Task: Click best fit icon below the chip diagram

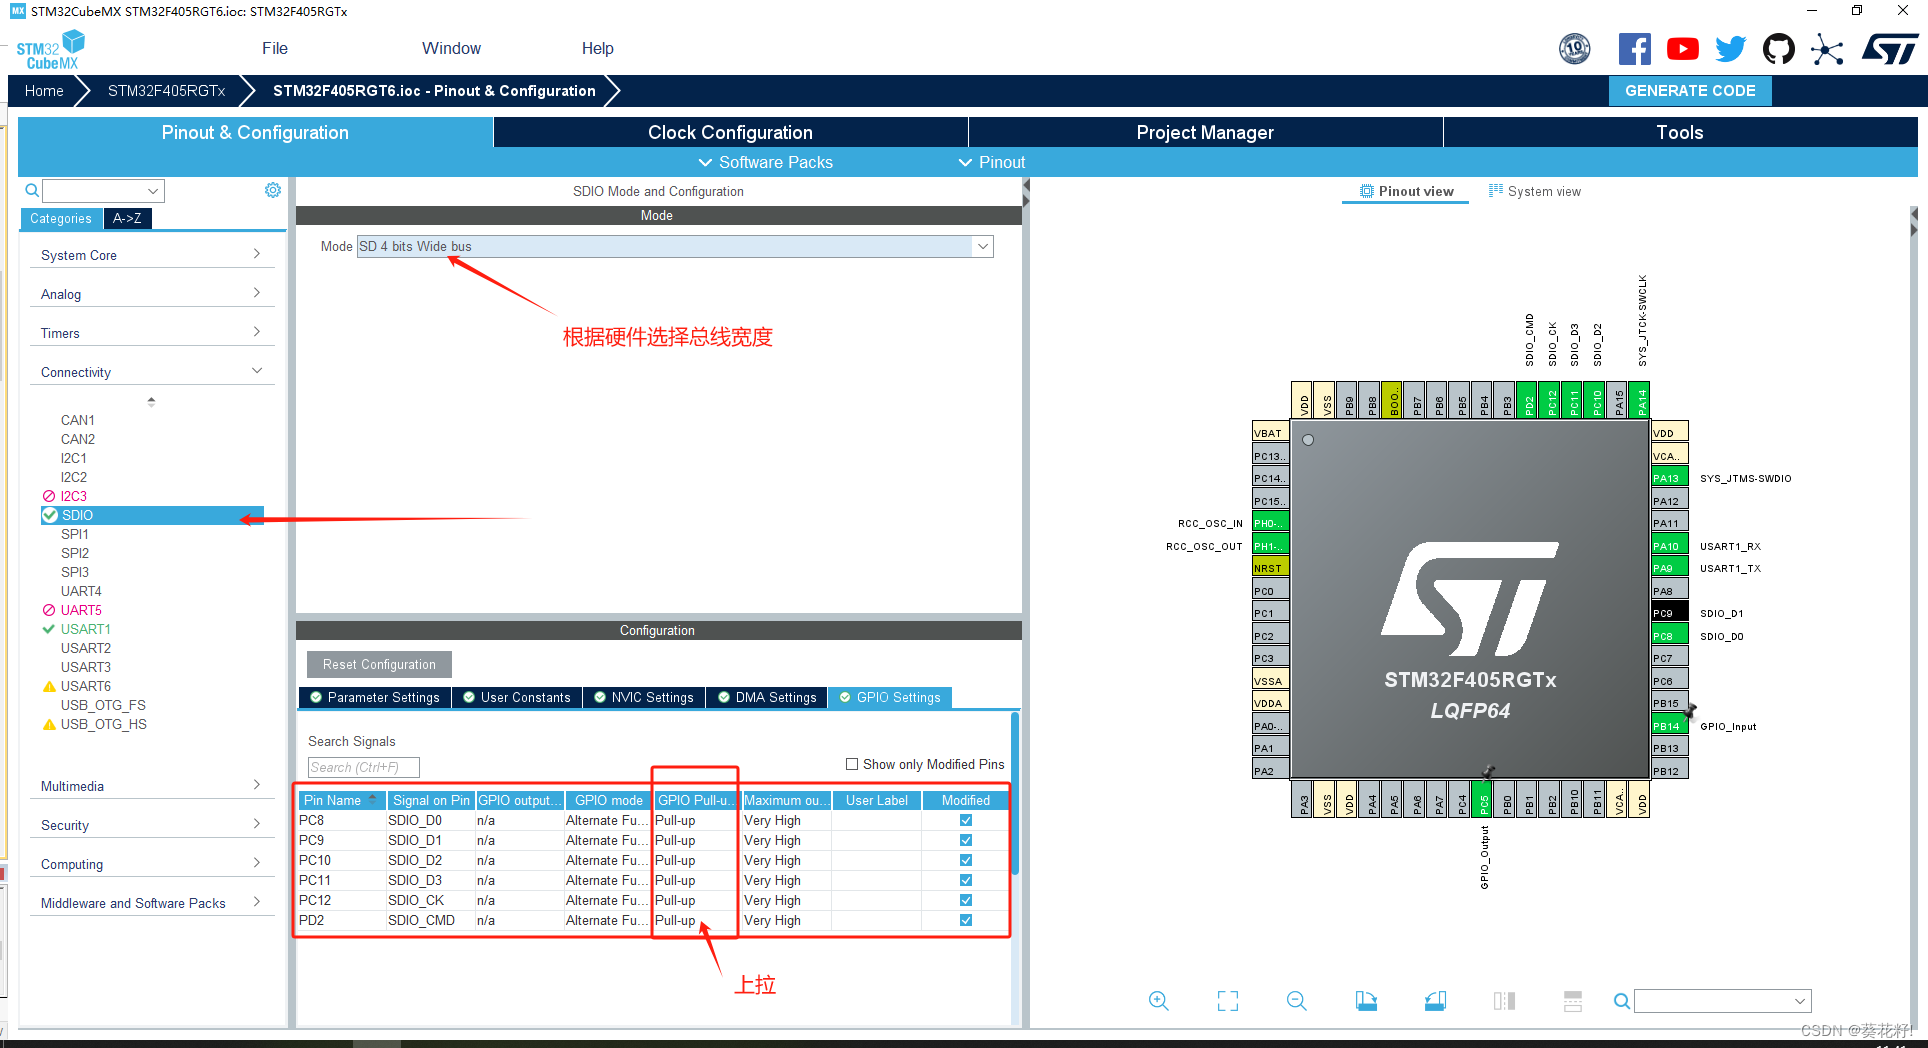Action: pyautogui.click(x=1227, y=1000)
